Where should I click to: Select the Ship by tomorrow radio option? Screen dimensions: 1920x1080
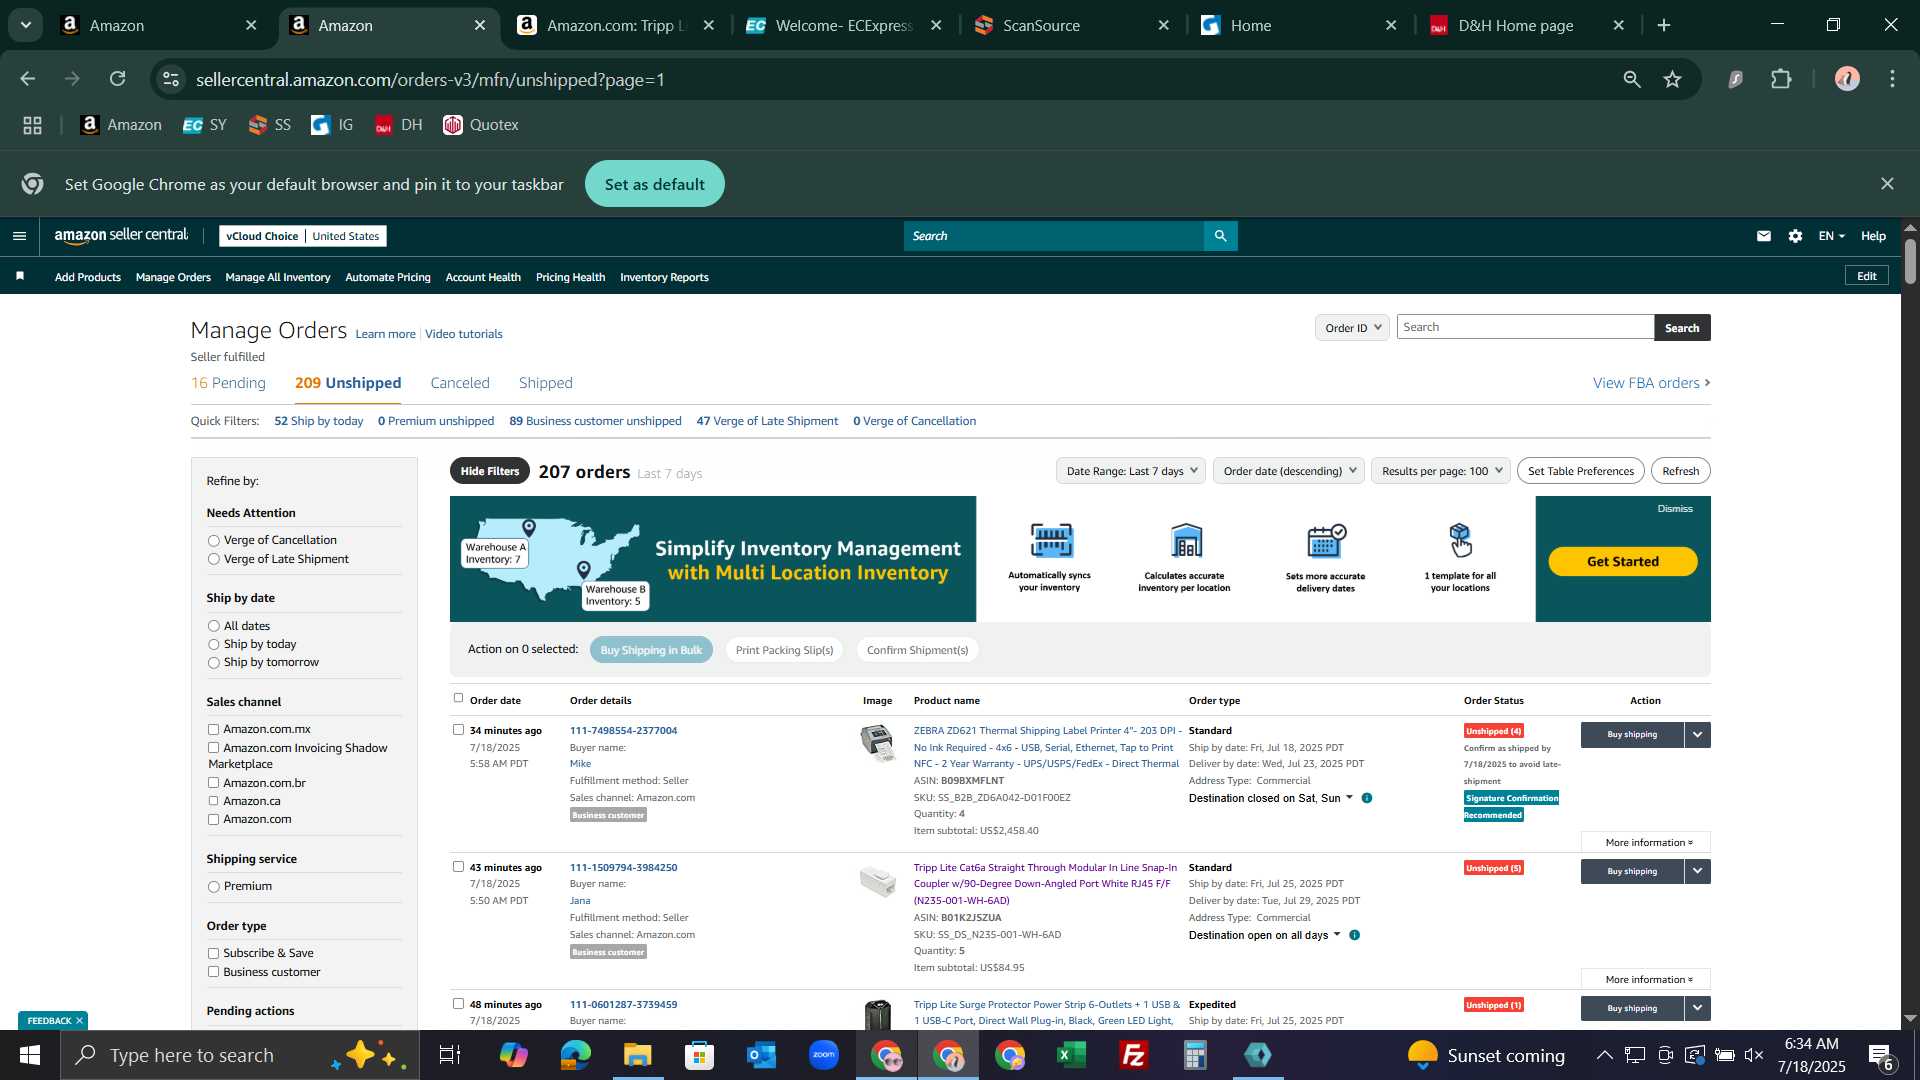pos(213,663)
